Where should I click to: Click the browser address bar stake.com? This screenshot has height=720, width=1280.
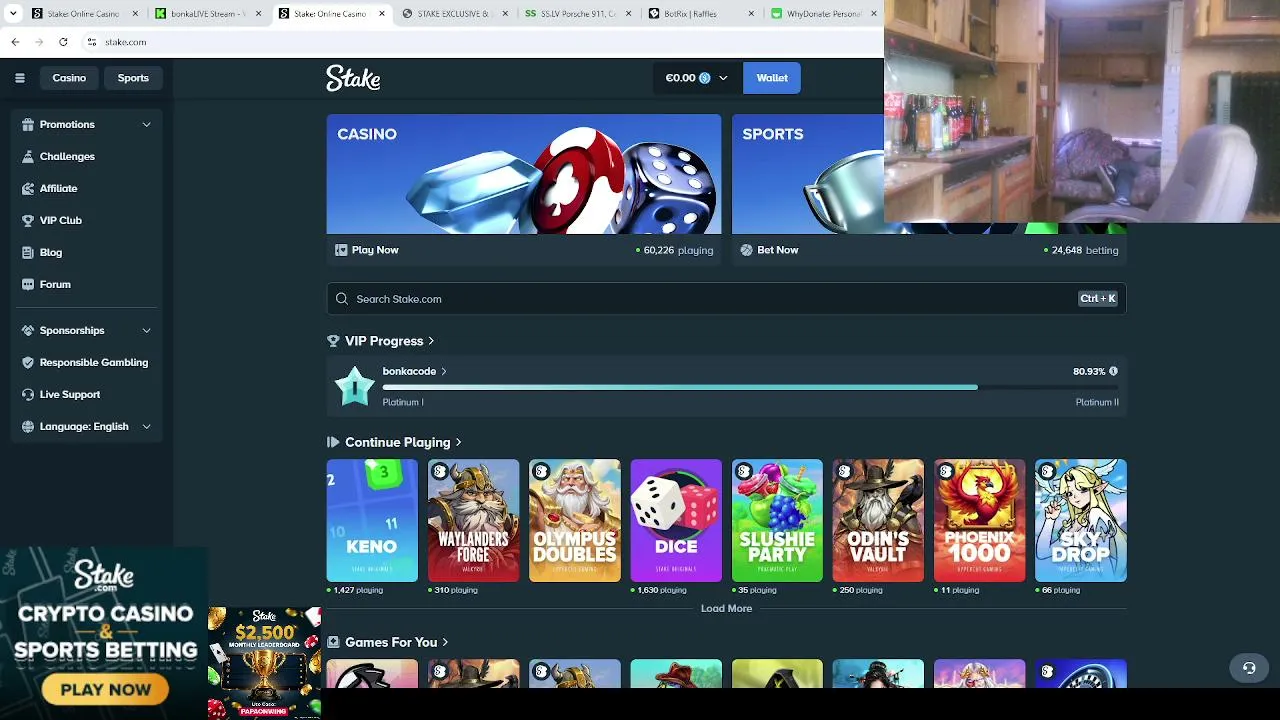[x=126, y=42]
